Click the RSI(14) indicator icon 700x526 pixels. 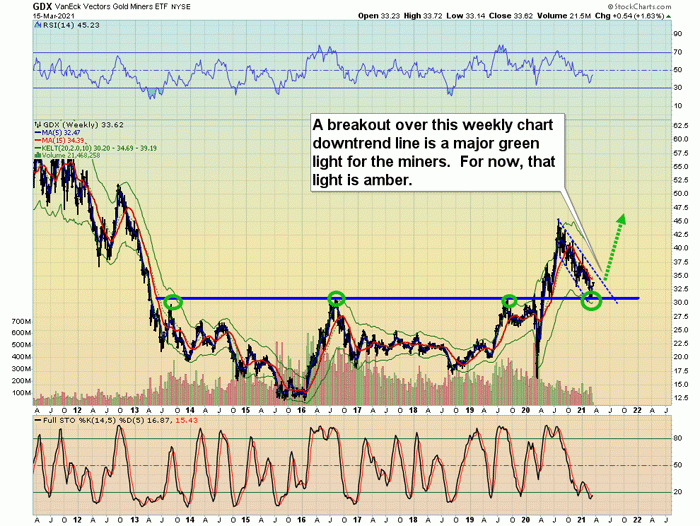38,25
